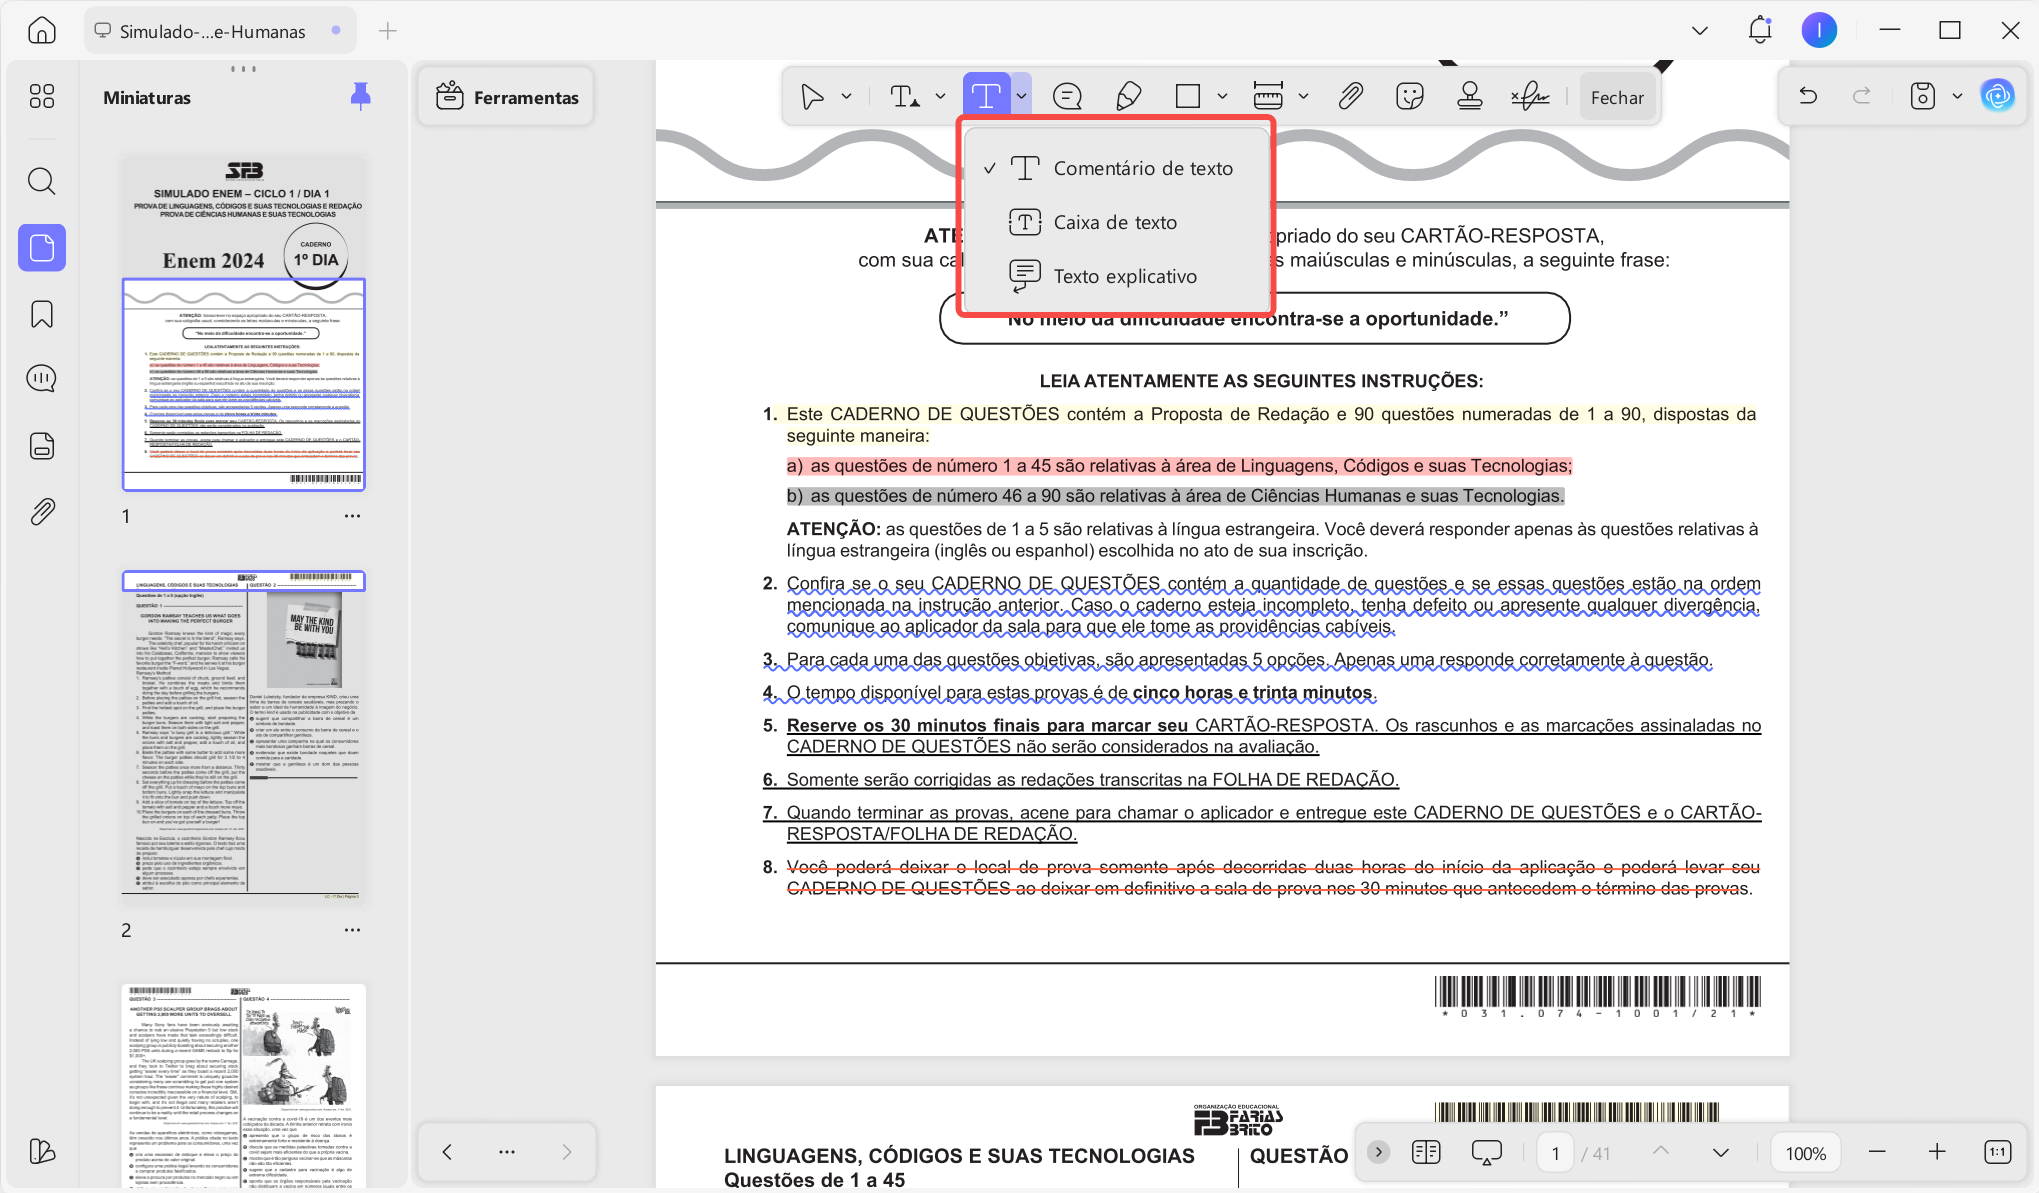This screenshot has width=2039, height=1193.
Task: Select the attach file paperclip tool
Action: (1350, 96)
